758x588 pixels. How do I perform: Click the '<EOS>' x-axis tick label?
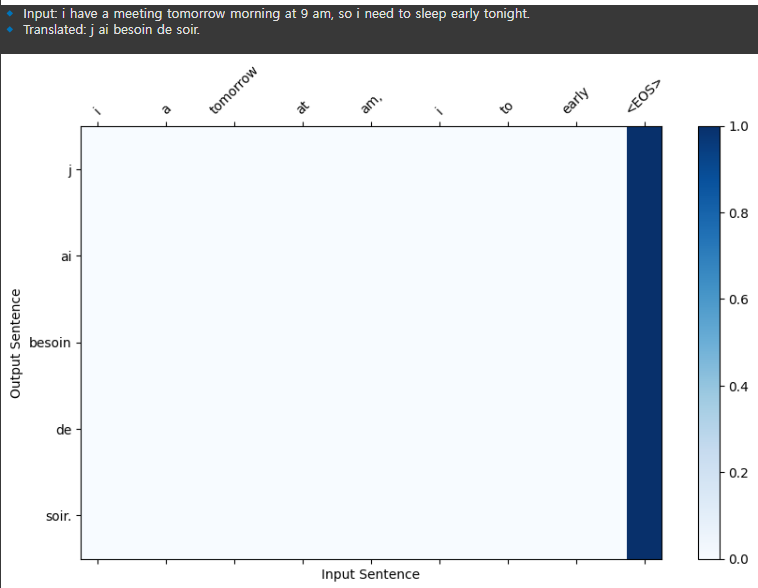tap(643, 96)
